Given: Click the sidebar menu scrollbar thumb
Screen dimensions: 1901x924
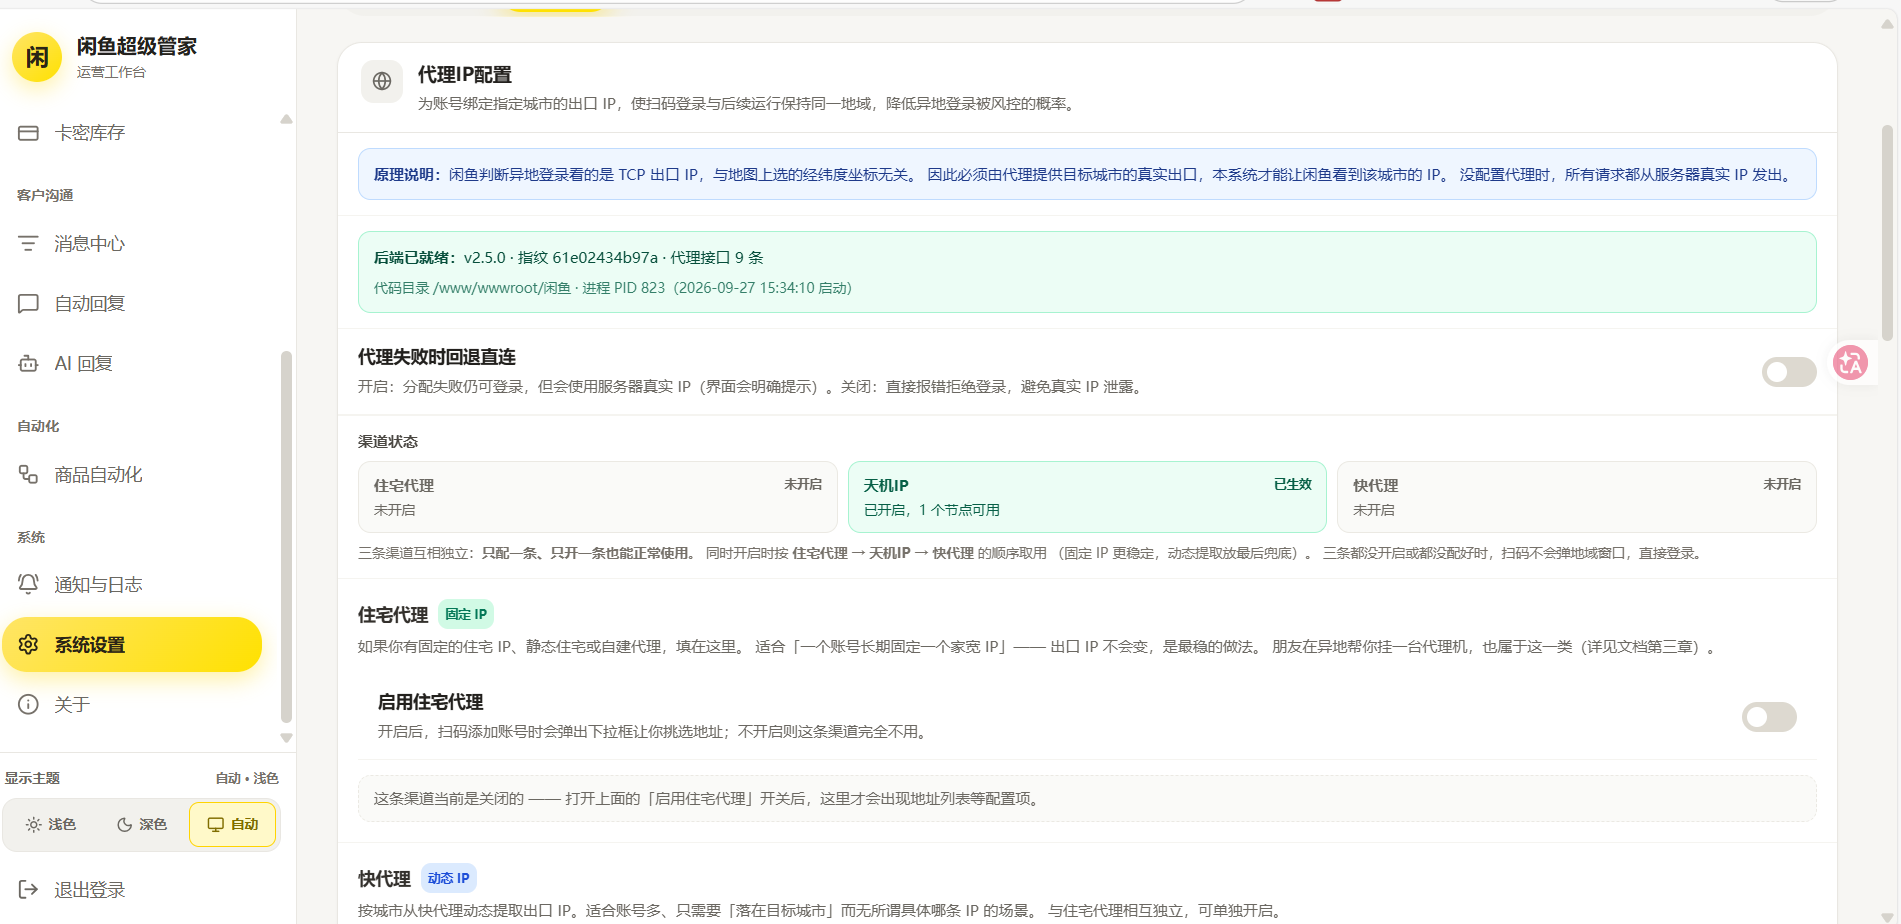Looking at the screenshot, I should [286, 536].
